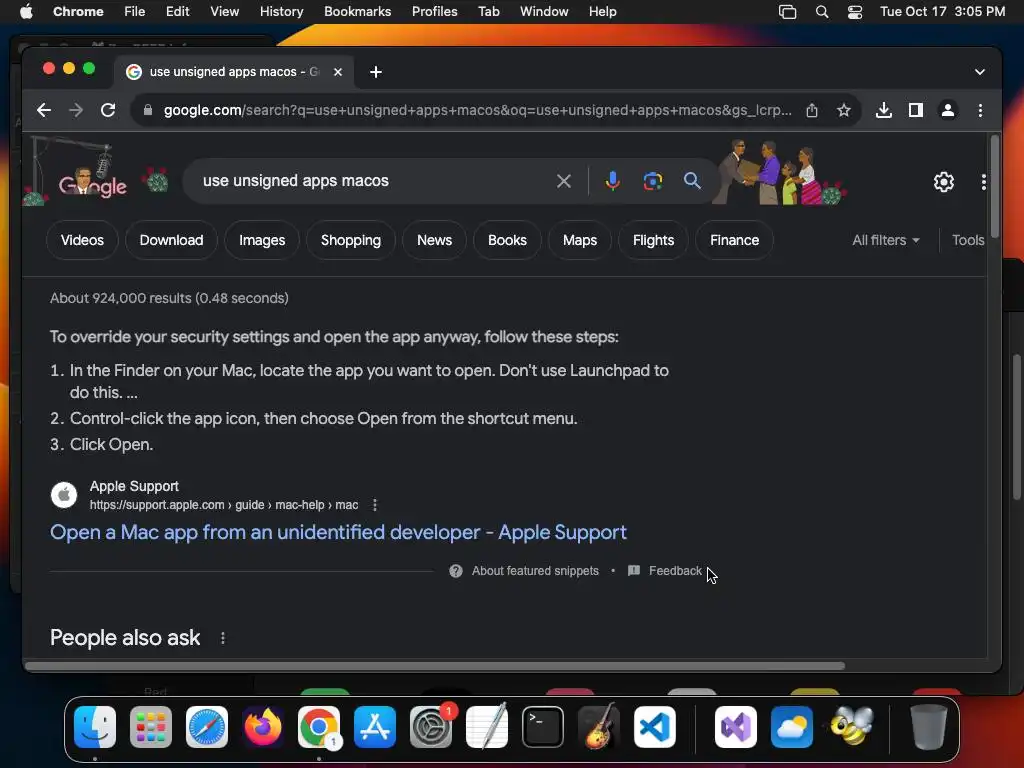
Task: Share this page via the share icon
Action: point(812,110)
